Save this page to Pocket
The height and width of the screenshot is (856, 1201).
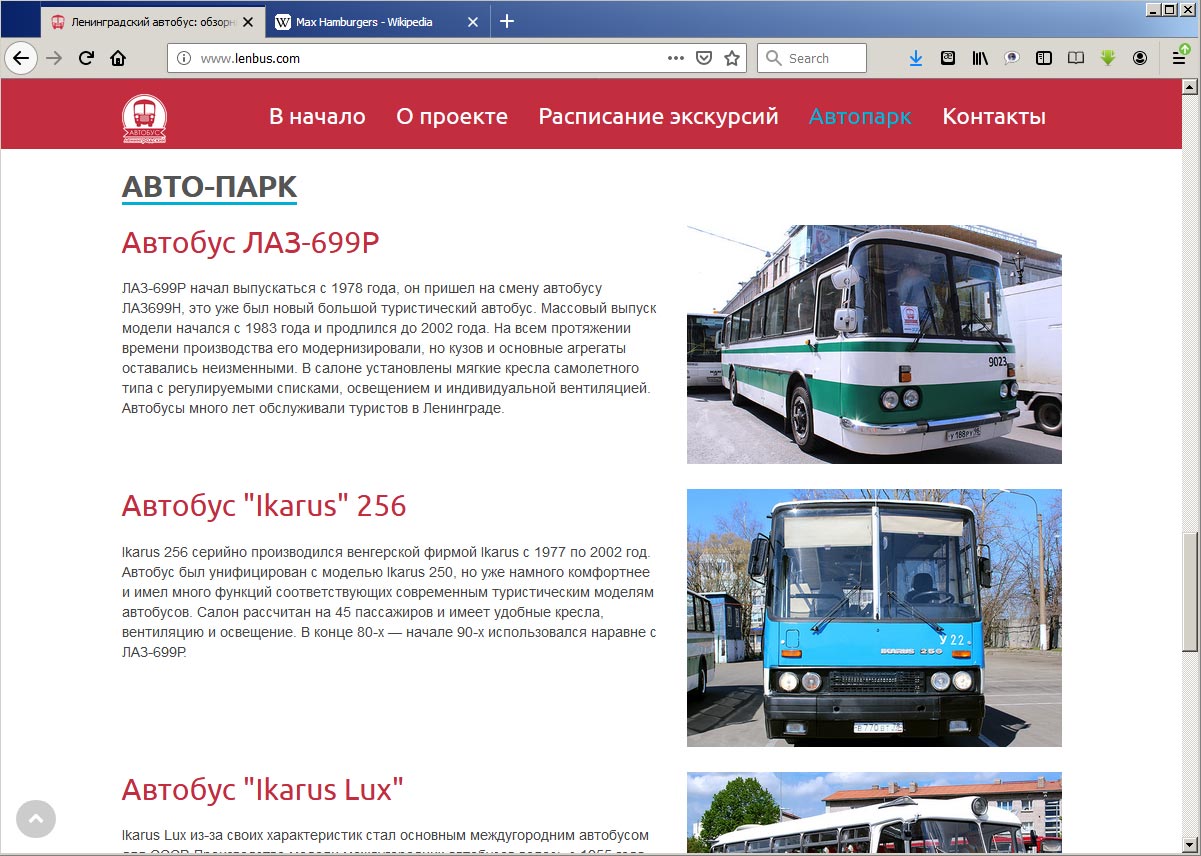(x=704, y=58)
